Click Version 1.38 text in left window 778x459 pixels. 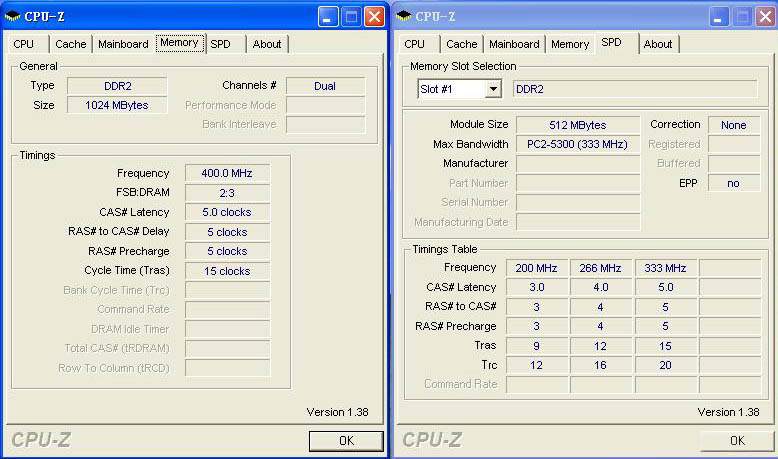337,412
